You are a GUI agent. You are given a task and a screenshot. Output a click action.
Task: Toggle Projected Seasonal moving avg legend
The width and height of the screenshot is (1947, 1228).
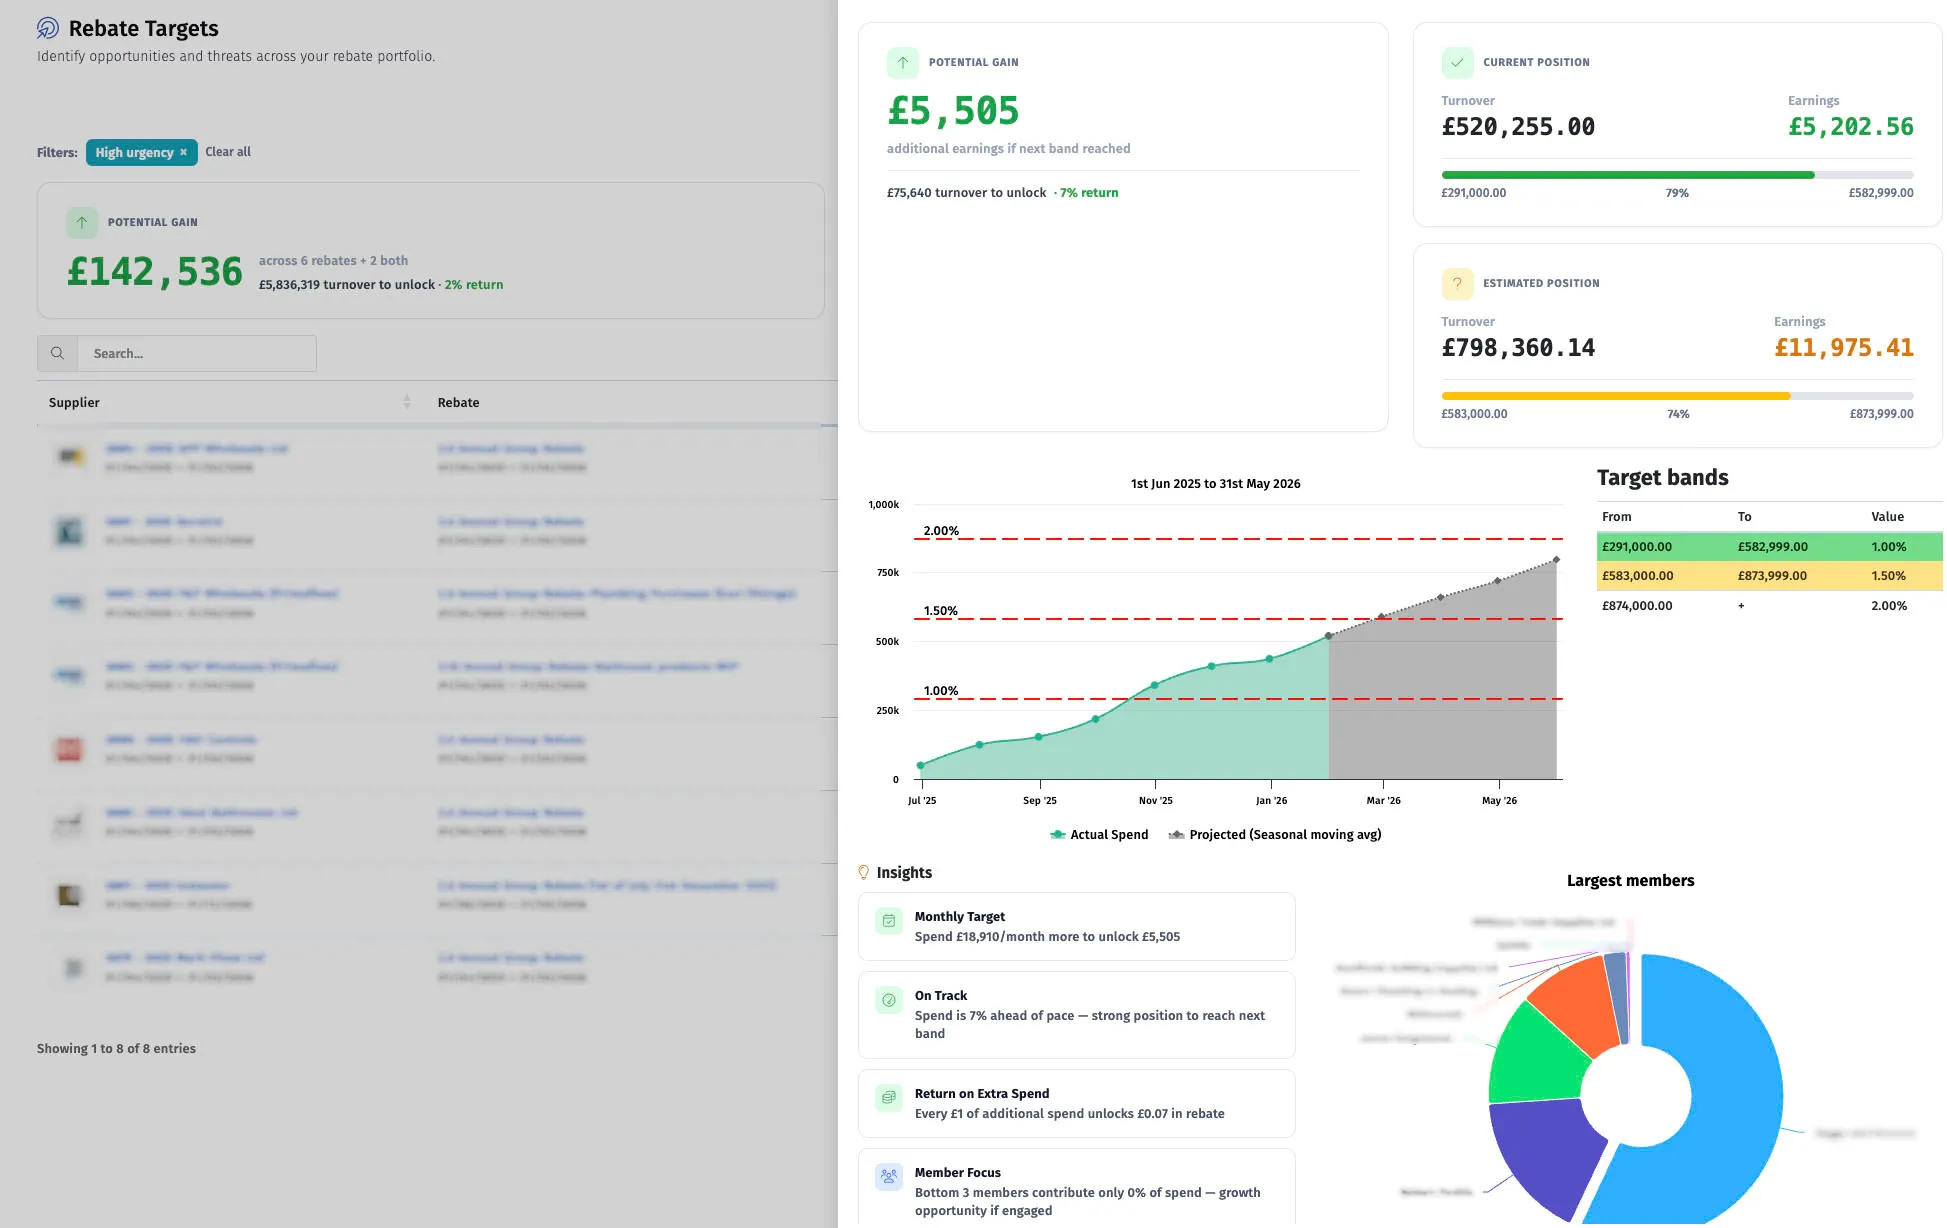[1275, 834]
